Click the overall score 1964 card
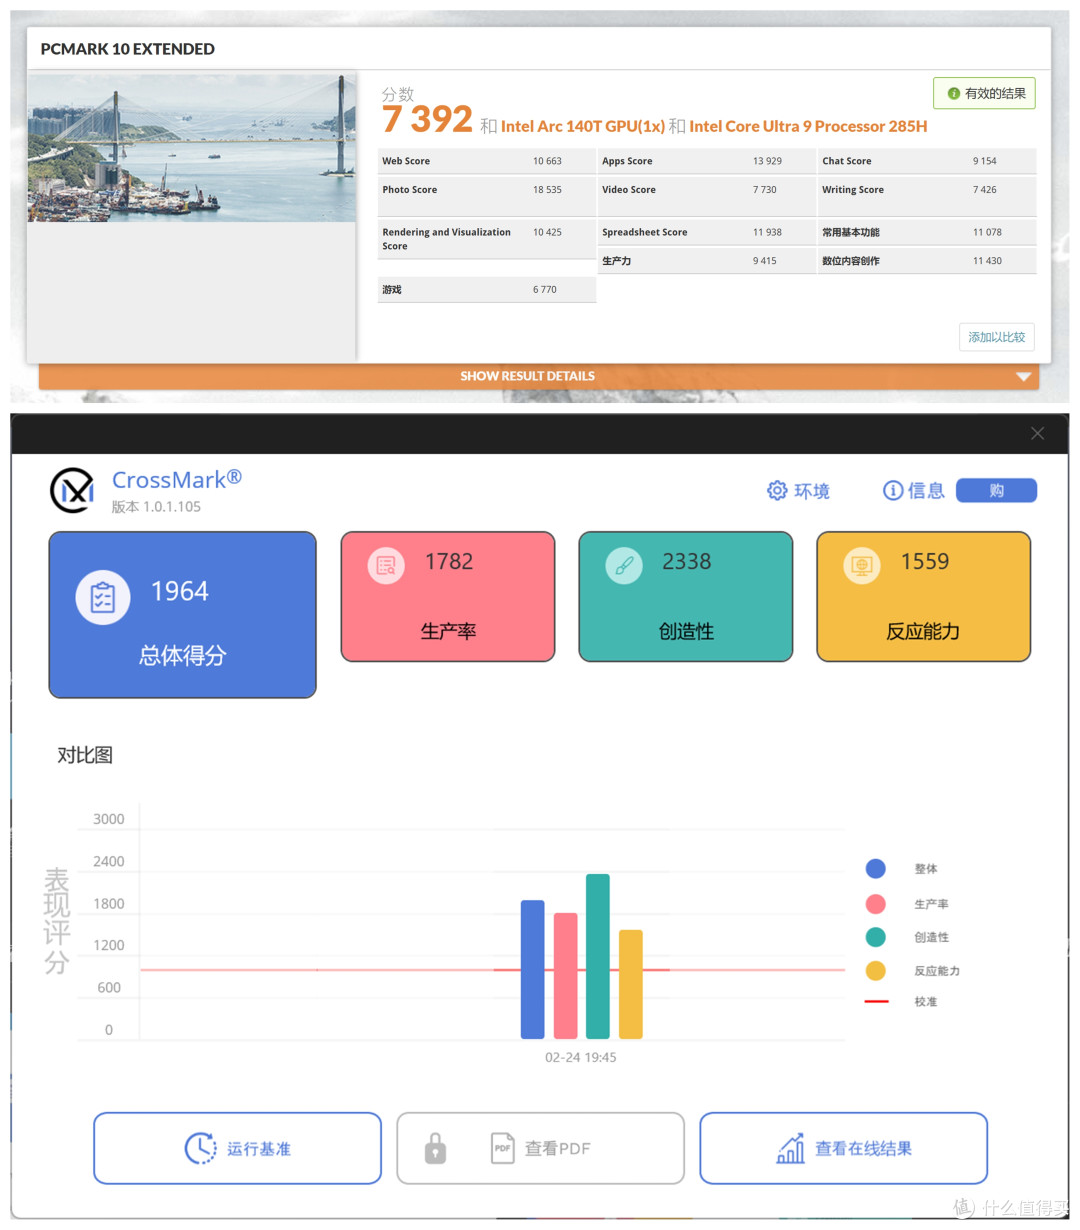The image size is (1080, 1230). point(183,615)
